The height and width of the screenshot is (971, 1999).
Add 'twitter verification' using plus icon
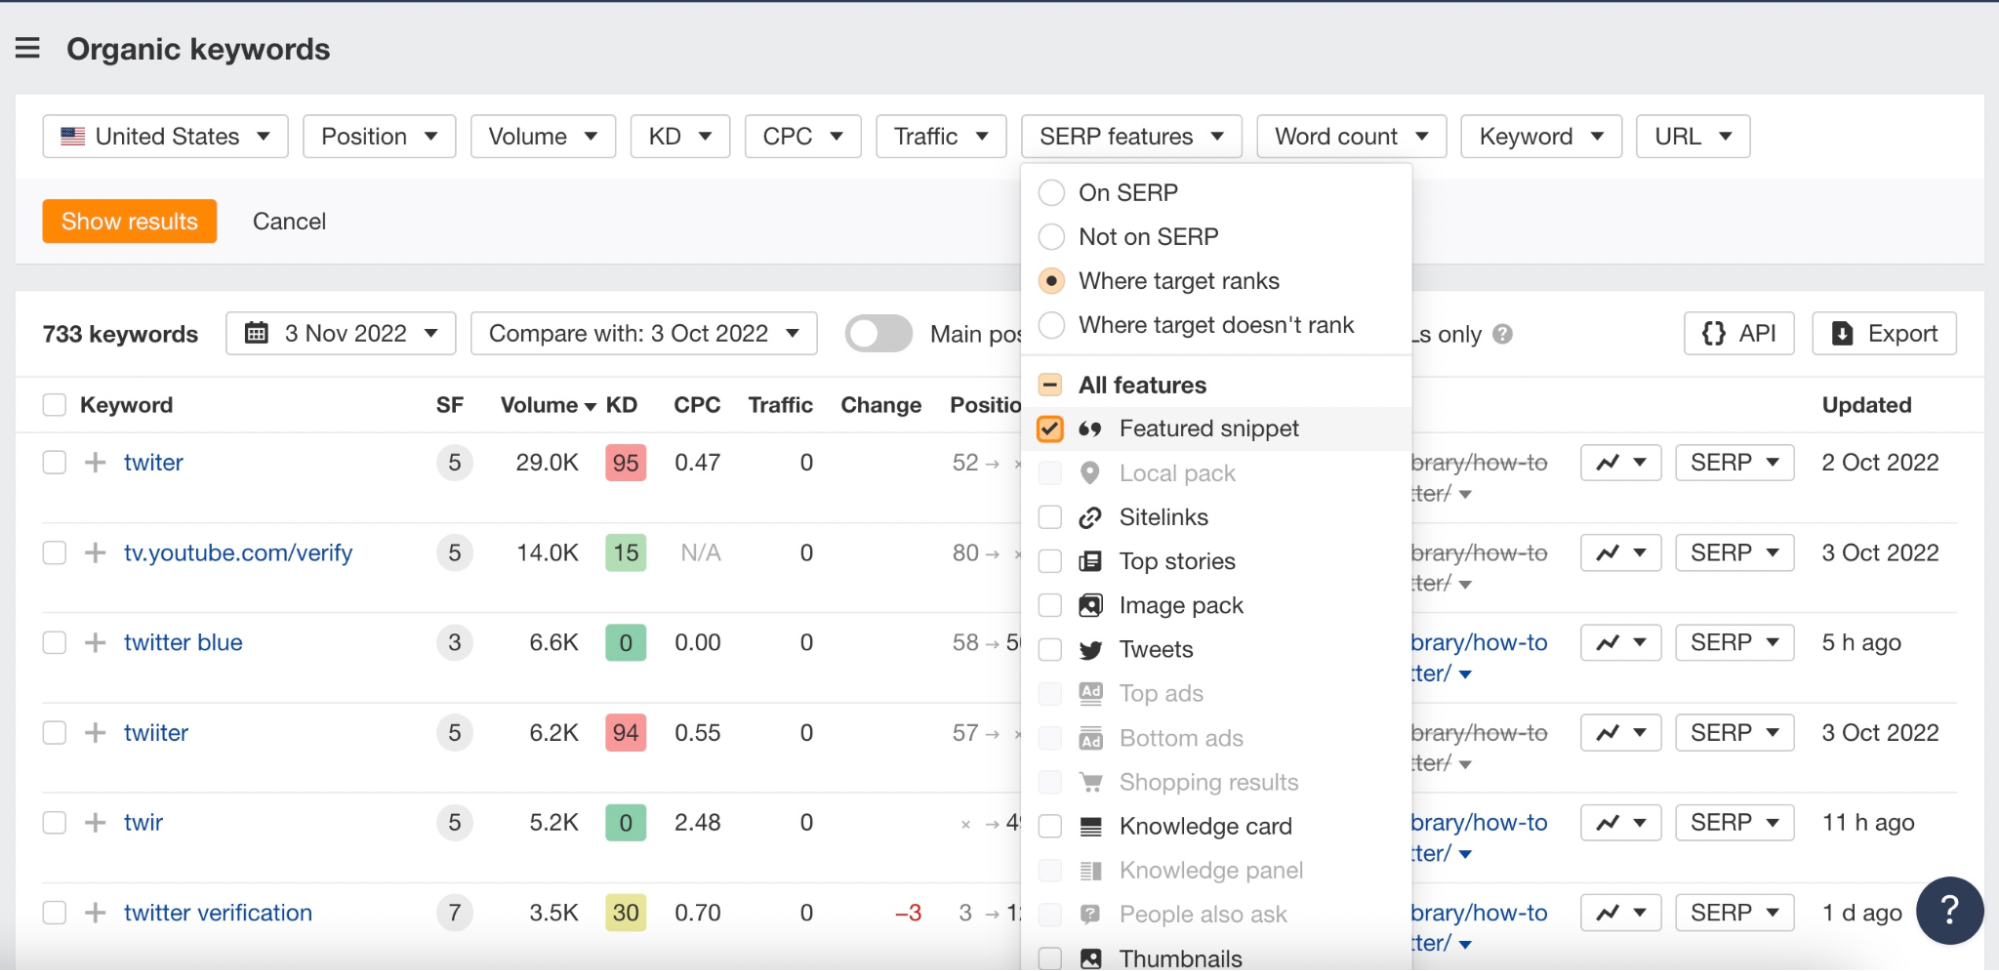tap(95, 912)
